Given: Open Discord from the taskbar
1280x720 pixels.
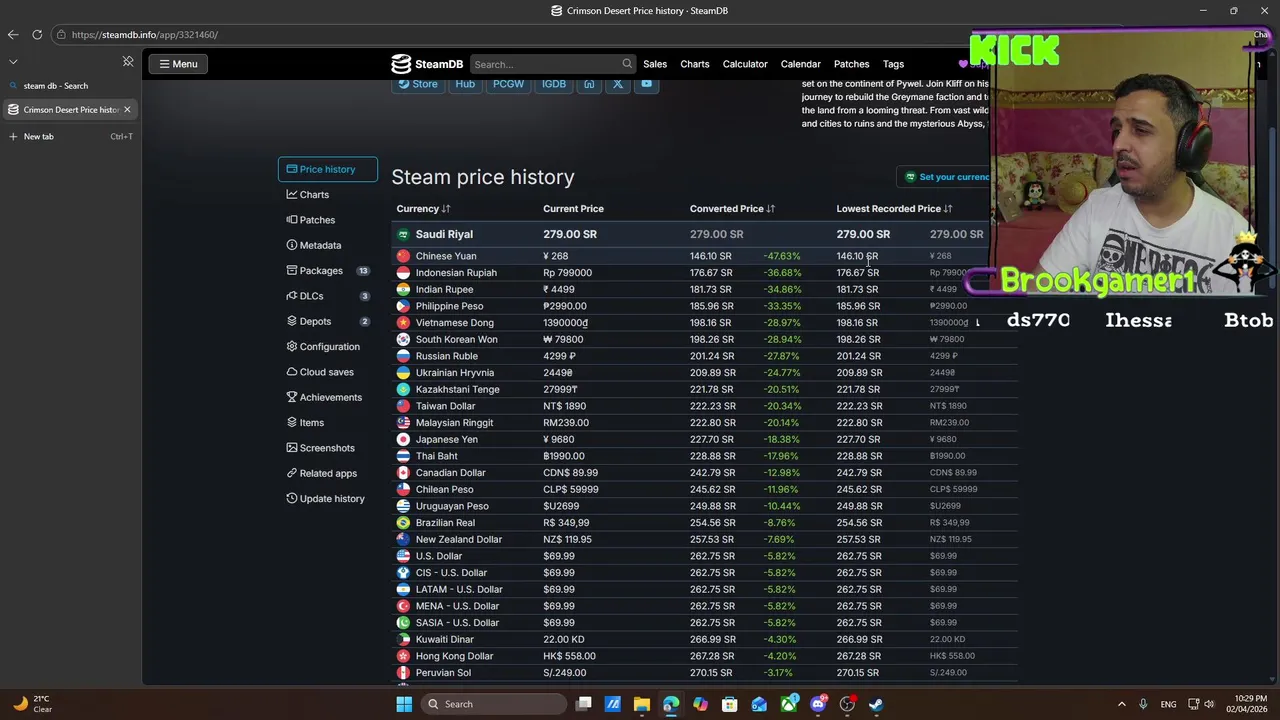Looking at the screenshot, I should pyautogui.click(x=818, y=704).
